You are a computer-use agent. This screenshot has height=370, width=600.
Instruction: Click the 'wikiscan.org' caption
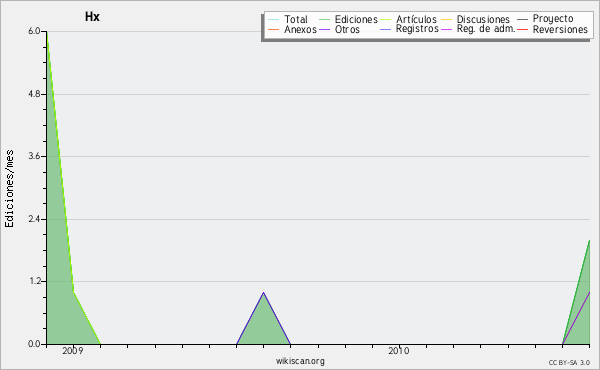pyautogui.click(x=300, y=361)
